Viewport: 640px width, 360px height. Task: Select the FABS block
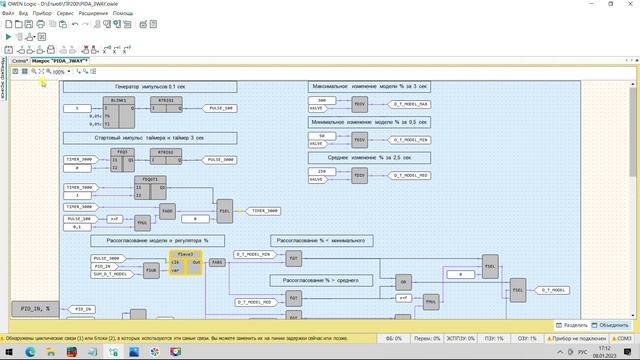tap(217, 262)
